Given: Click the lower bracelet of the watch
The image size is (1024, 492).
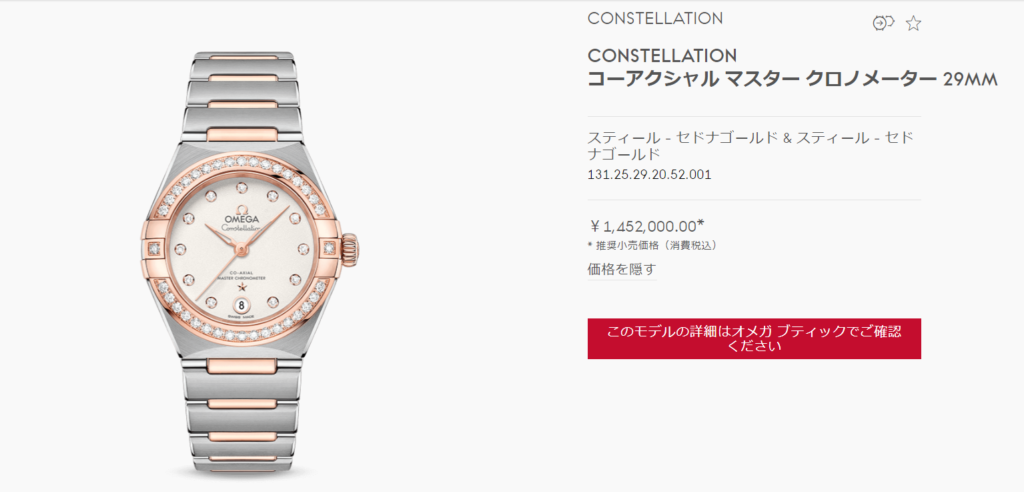Looking at the screenshot, I should 241,415.
